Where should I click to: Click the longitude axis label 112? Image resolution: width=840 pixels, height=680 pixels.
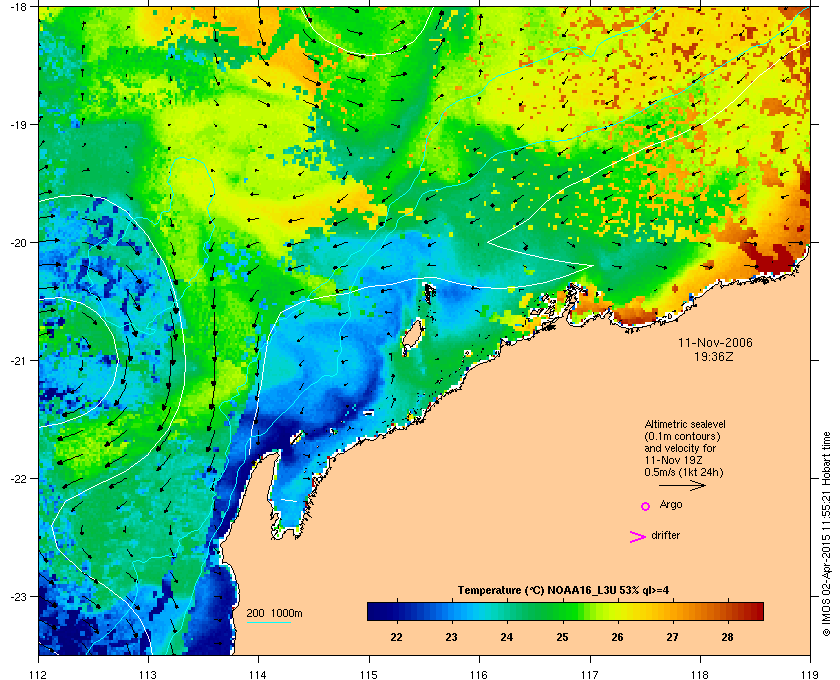(39, 675)
